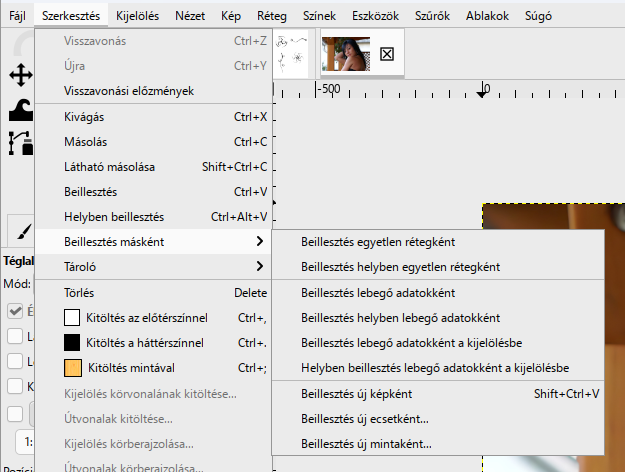
Task: Choose Visszavonási előzmények
Action: (x=153, y=91)
